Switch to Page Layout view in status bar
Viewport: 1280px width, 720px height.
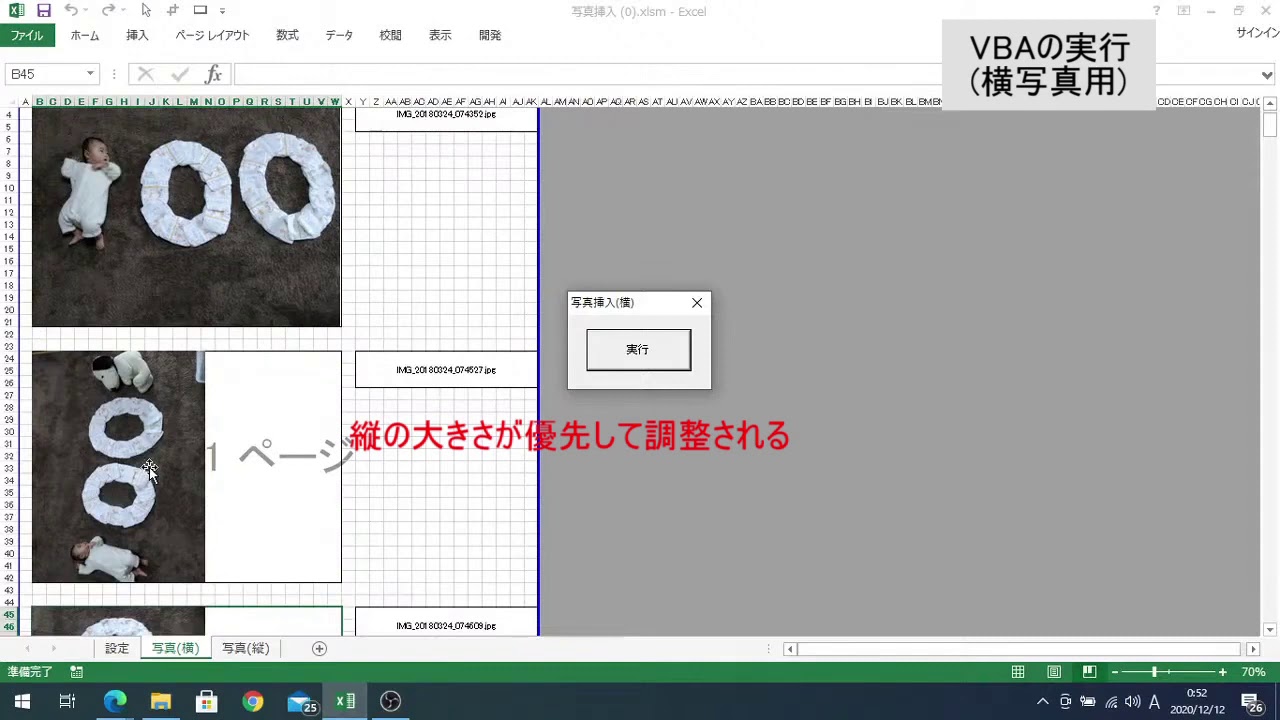click(x=1054, y=672)
